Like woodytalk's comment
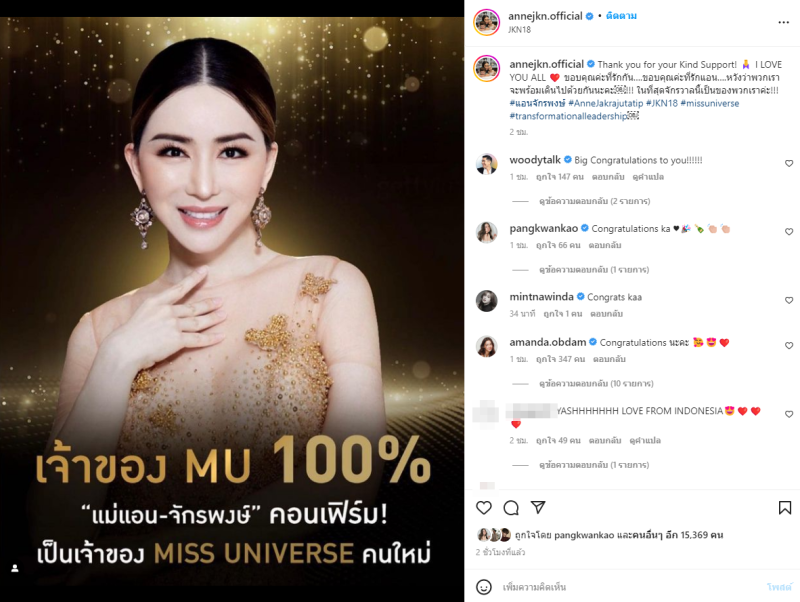 point(789,163)
